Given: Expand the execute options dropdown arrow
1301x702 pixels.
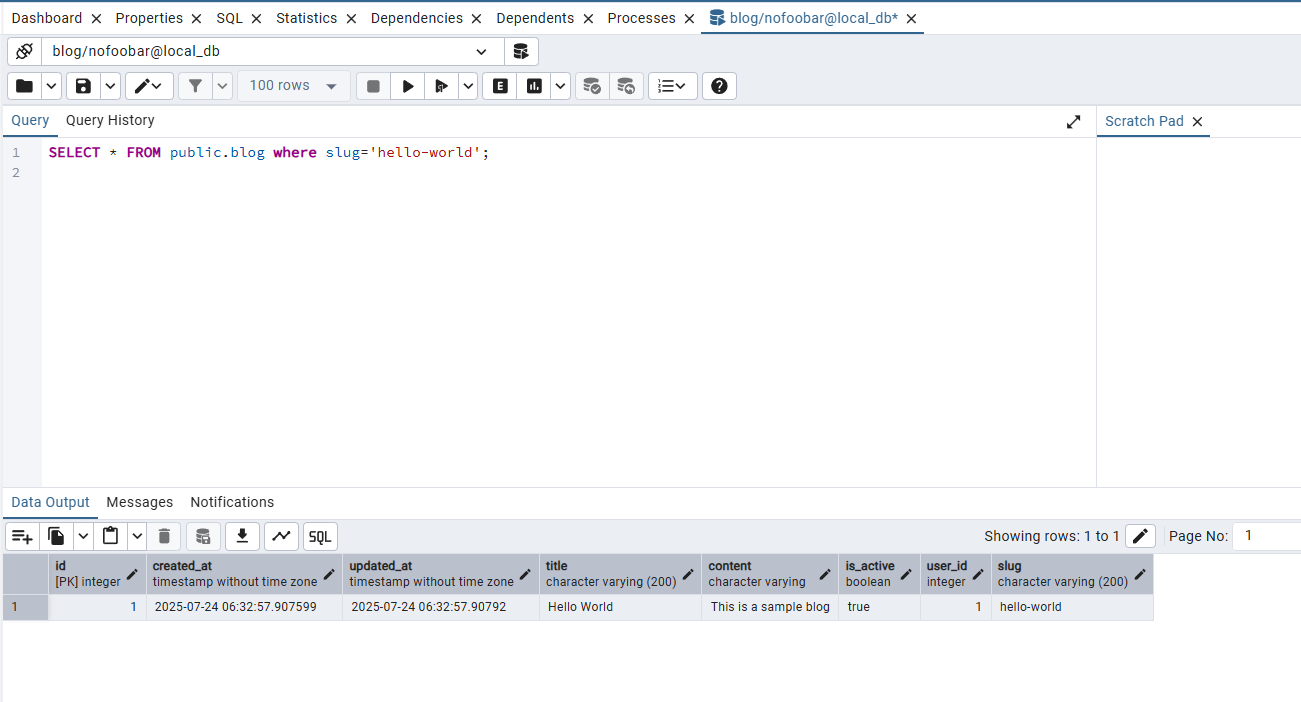Looking at the screenshot, I should [468, 86].
